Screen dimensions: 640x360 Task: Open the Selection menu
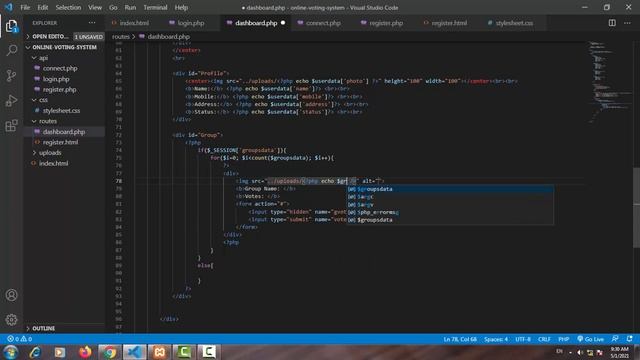pyautogui.click(x=68, y=7)
